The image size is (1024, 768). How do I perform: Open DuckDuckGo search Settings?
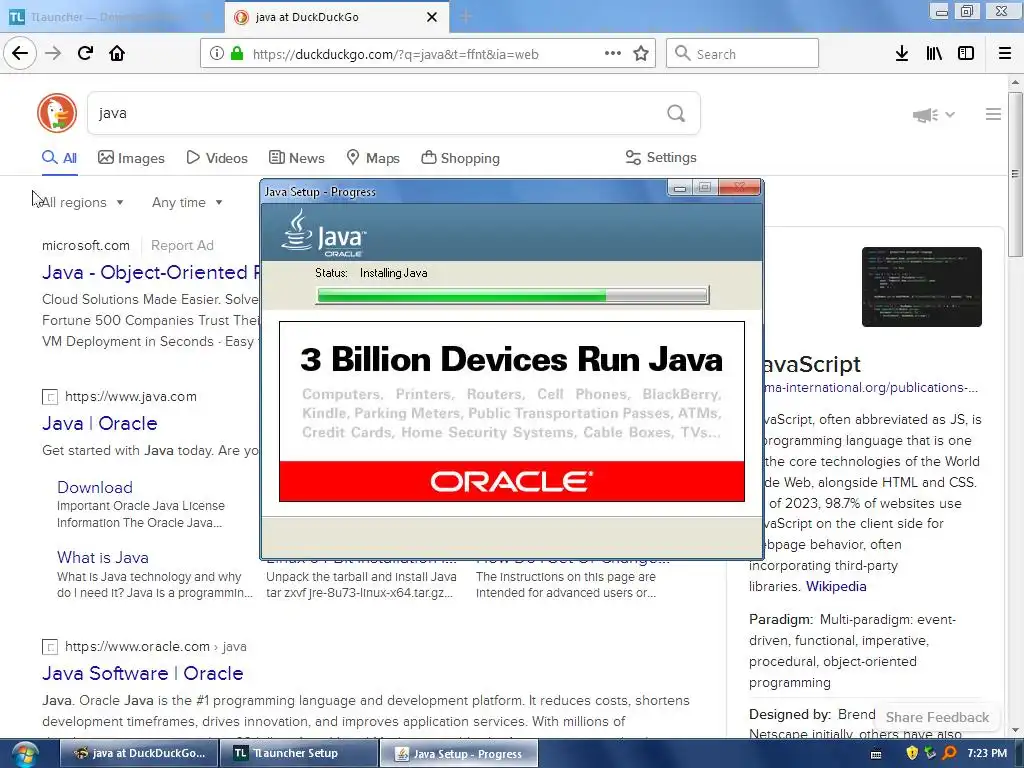pos(661,157)
